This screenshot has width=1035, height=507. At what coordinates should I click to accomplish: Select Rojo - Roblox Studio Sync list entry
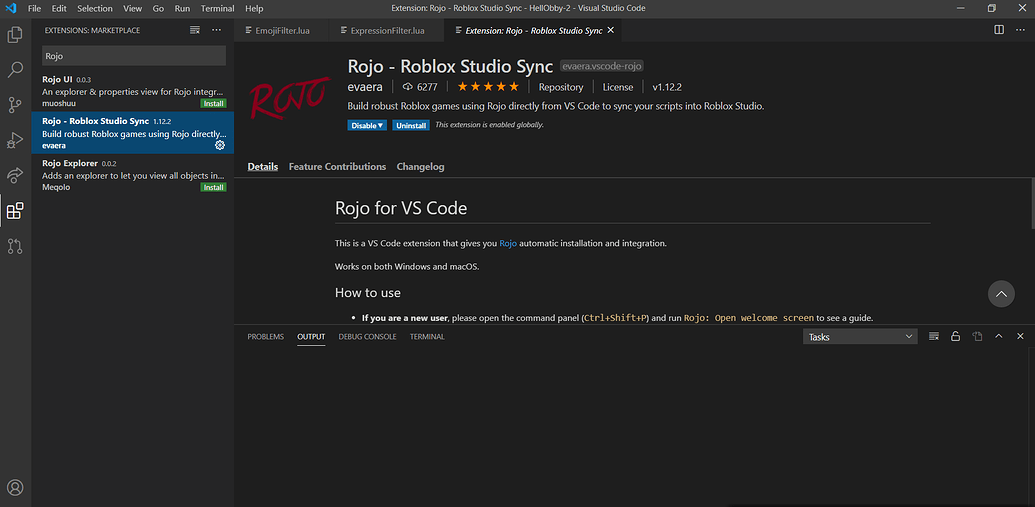132,133
